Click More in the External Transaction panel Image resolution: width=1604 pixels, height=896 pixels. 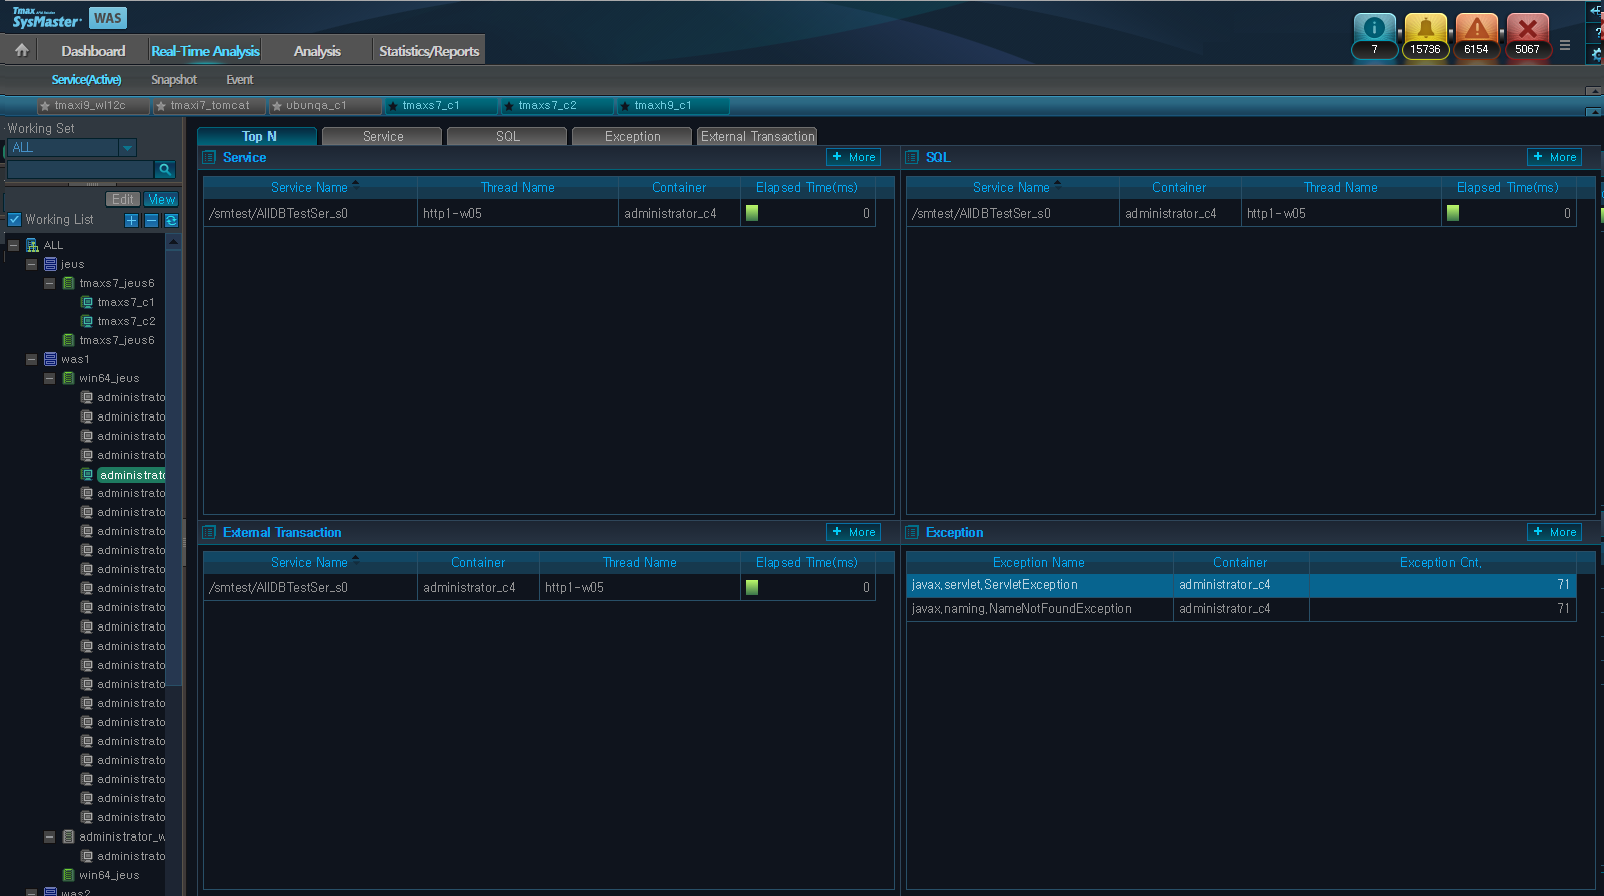(854, 532)
